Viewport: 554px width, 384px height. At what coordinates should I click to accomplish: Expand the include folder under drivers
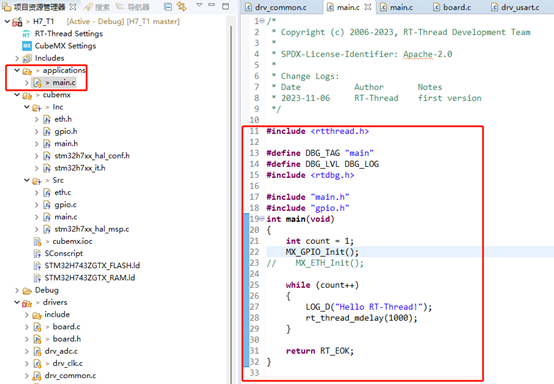[26, 315]
